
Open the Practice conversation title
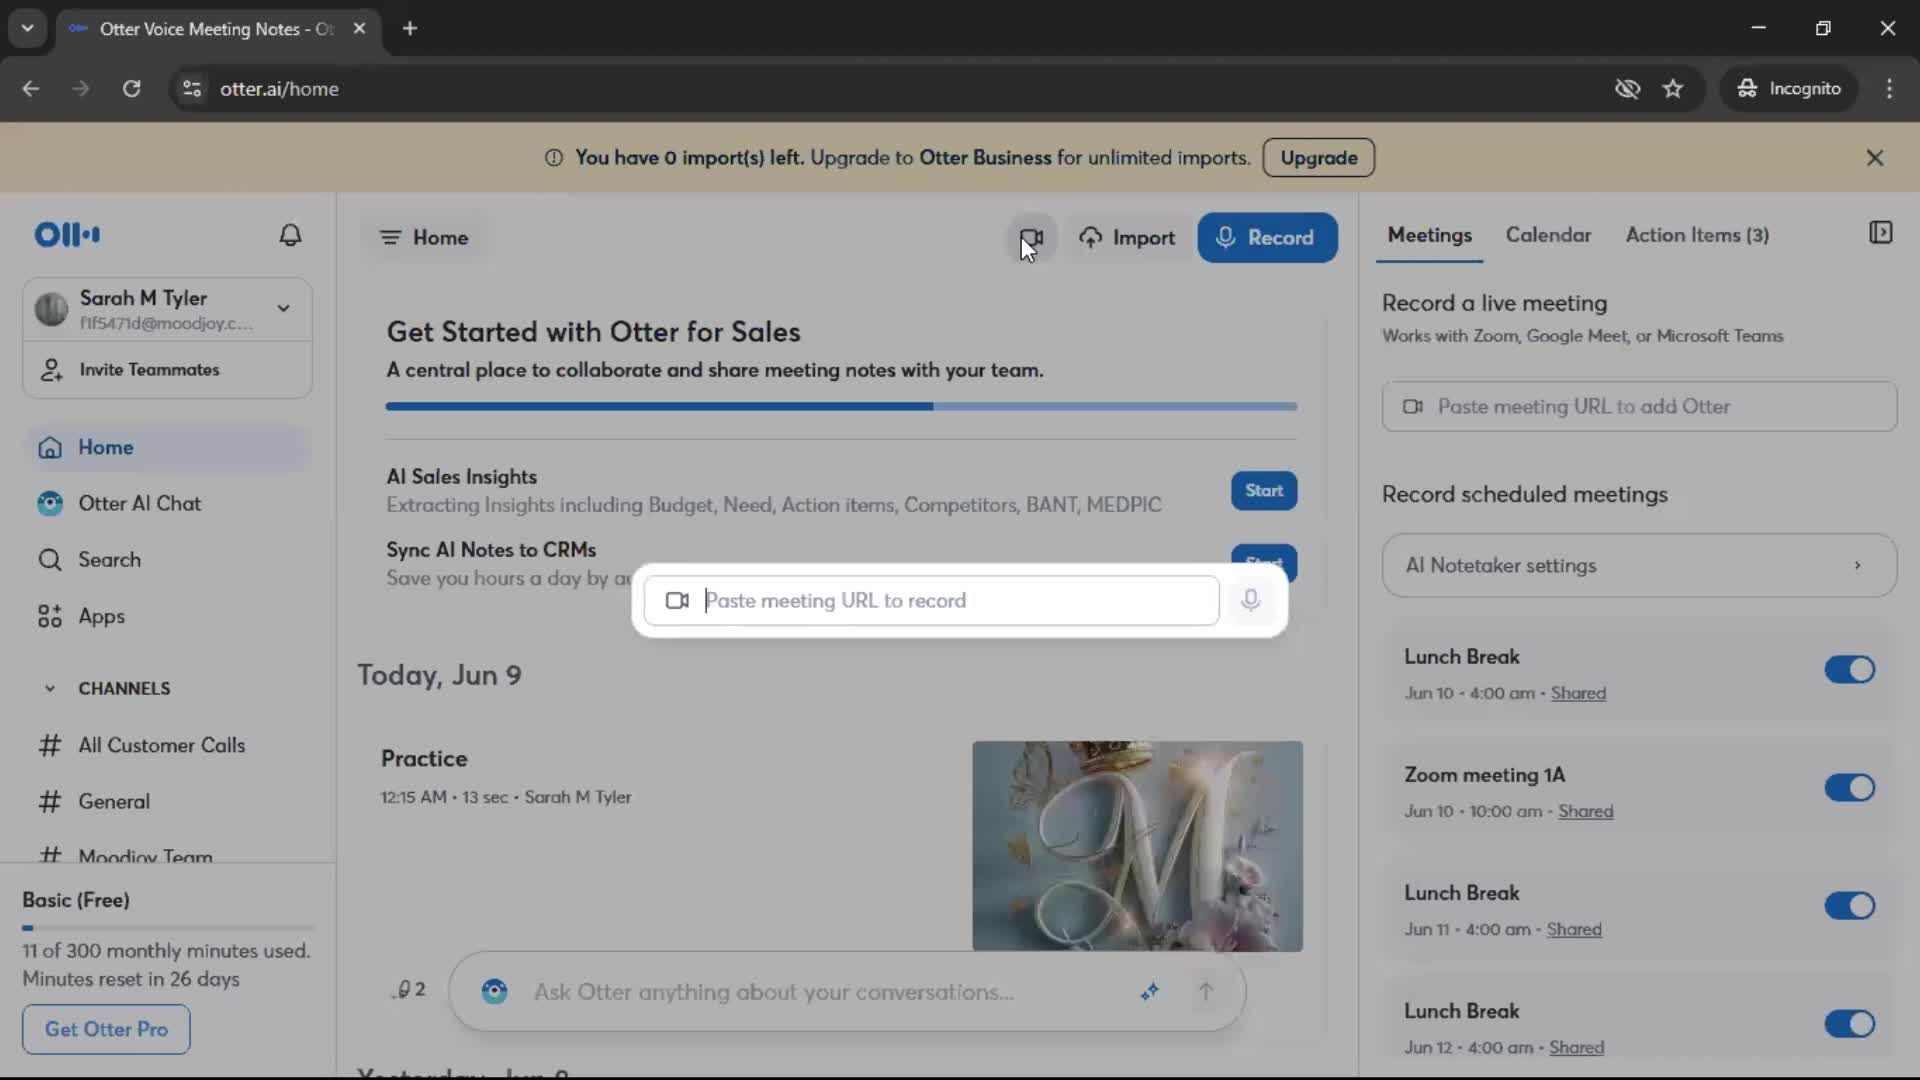pyautogui.click(x=424, y=758)
